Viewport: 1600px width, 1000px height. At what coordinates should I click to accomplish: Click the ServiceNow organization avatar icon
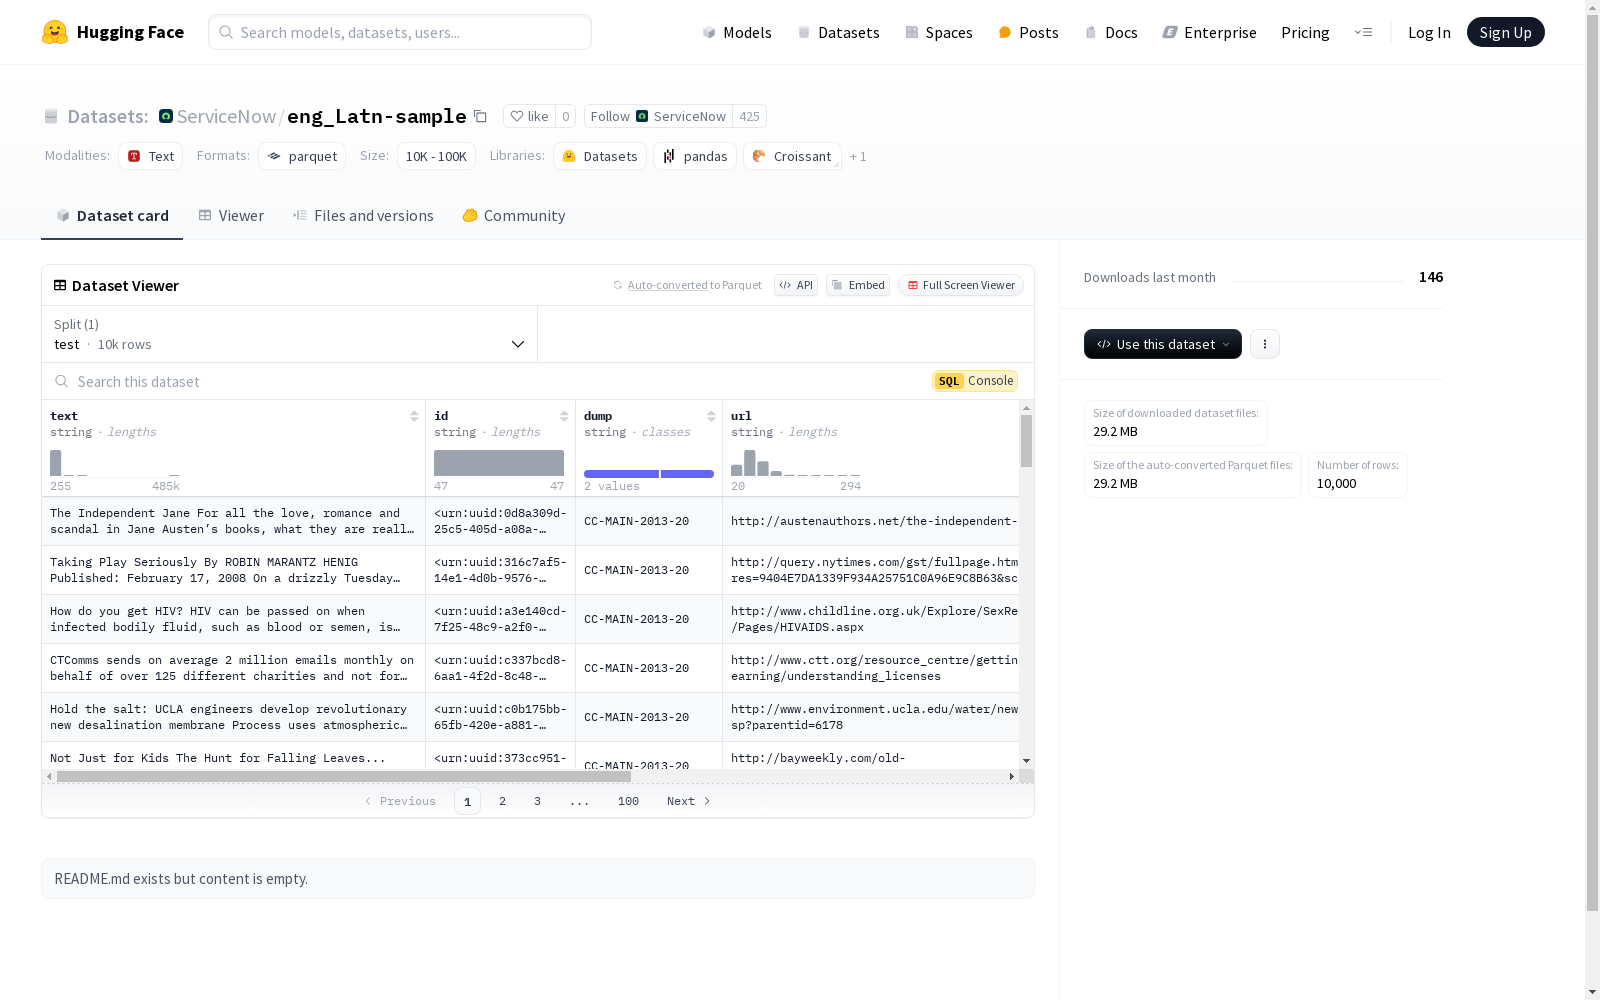166,116
